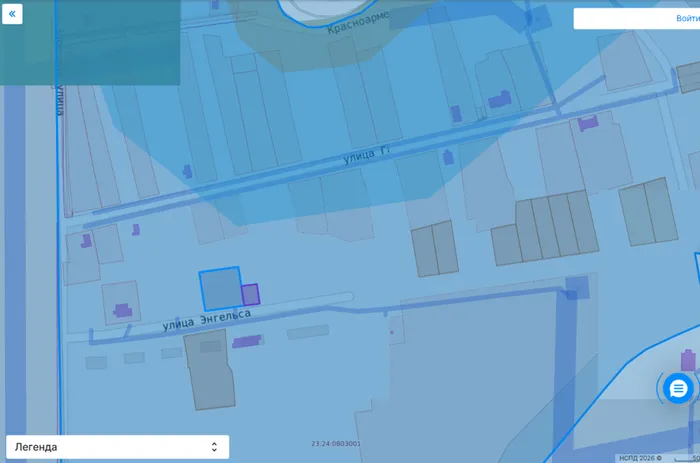700x463 pixels.
Task: Open the chat support bubble icon
Action: tap(678, 389)
